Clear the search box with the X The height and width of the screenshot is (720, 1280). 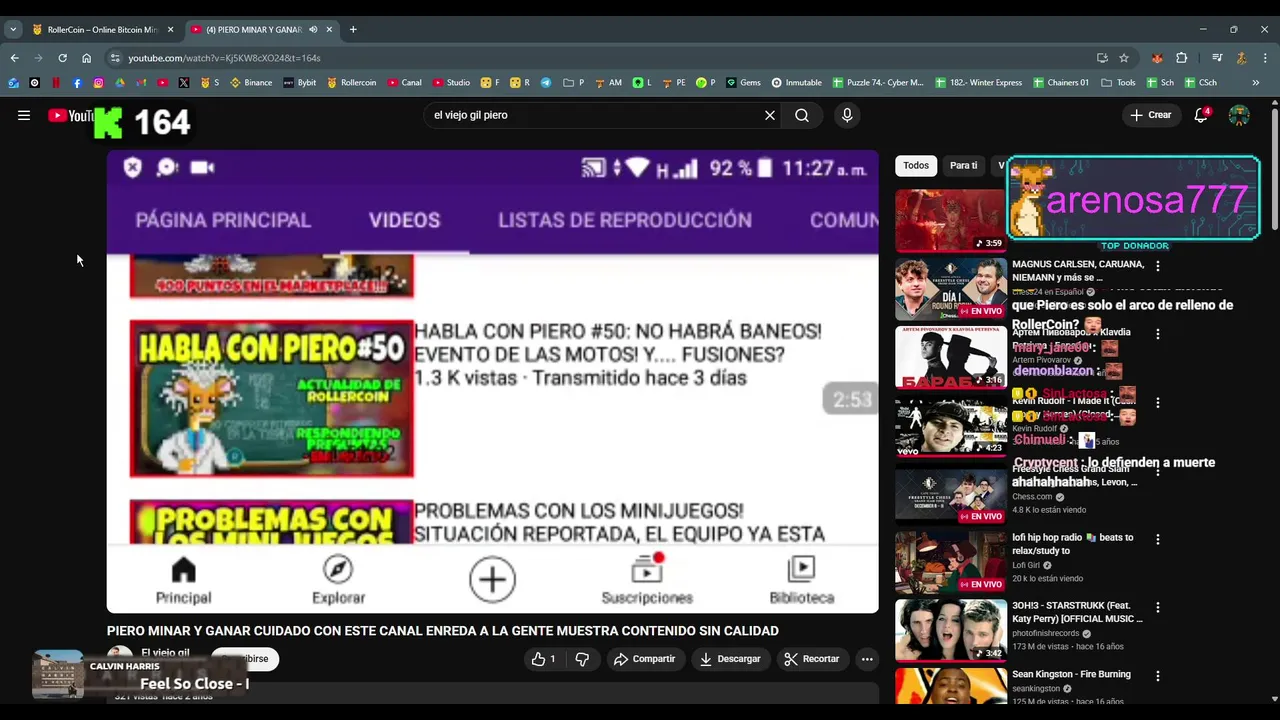[x=770, y=115]
